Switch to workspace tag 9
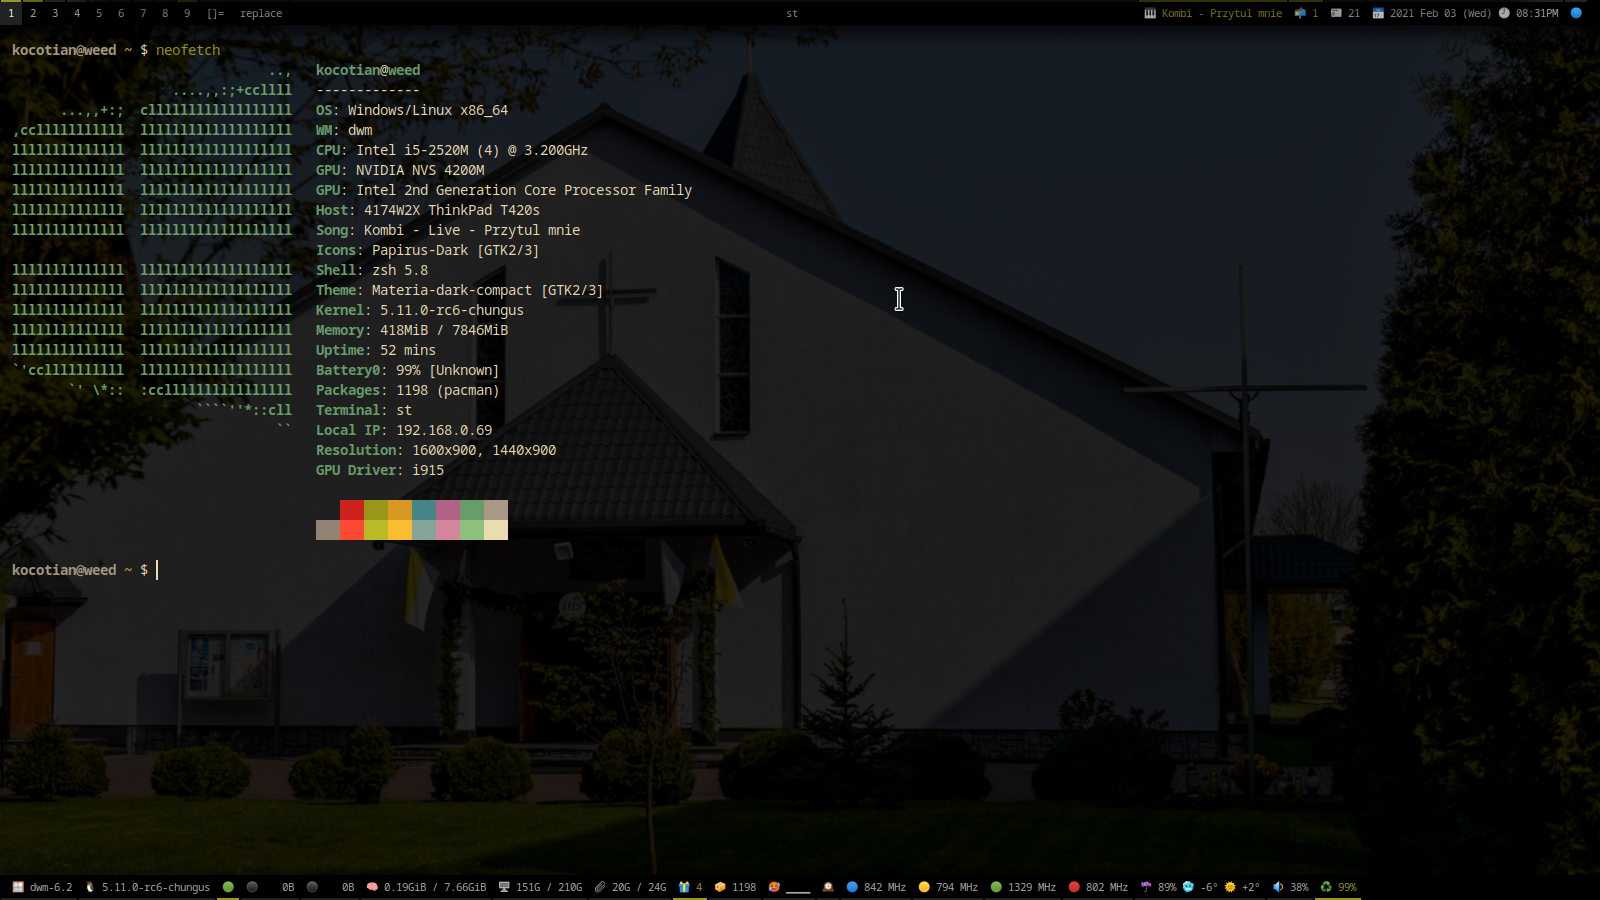The width and height of the screenshot is (1600, 900). pos(187,13)
